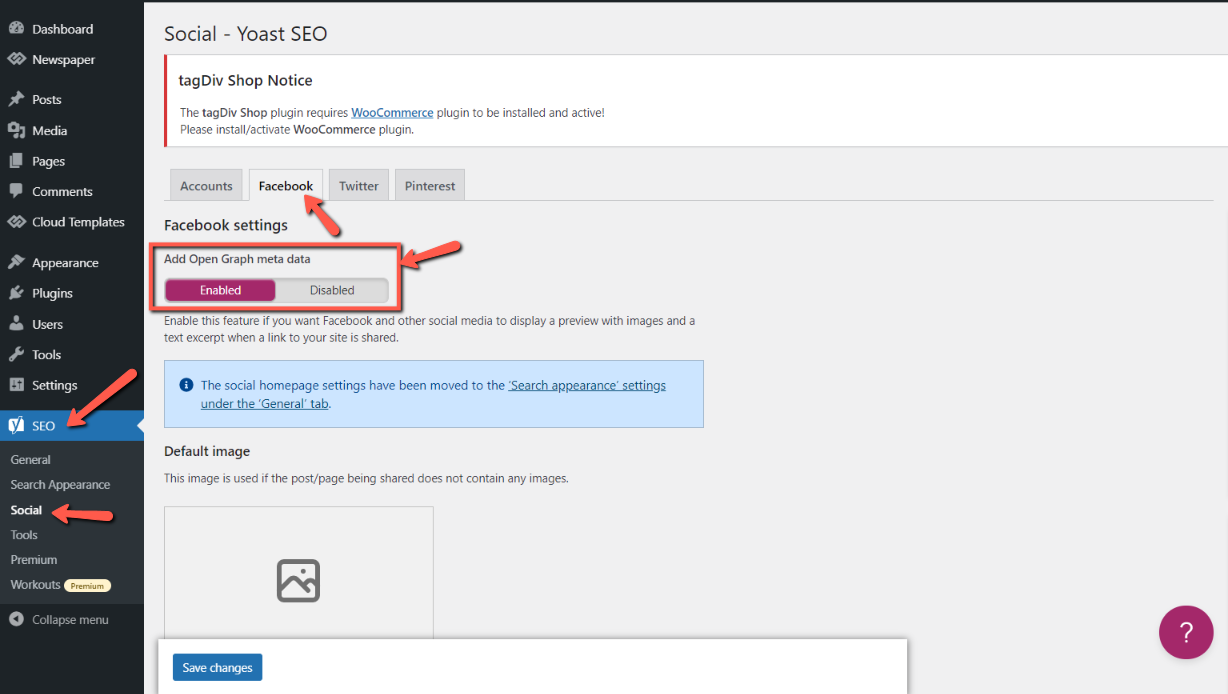Click the 'Facebook settings' heading
Image resolution: width=1228 pixels, height=694 pixels.
click(226, 225)
